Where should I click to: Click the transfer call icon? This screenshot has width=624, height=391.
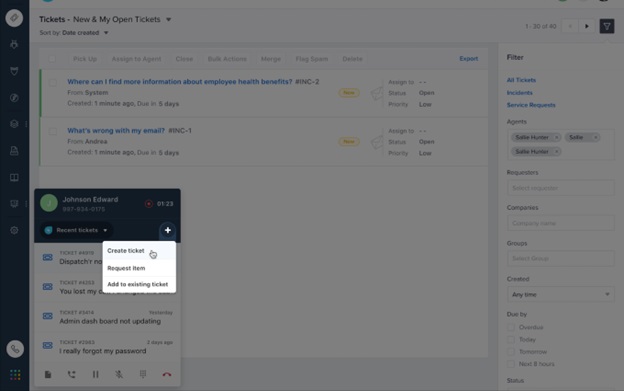72,374
